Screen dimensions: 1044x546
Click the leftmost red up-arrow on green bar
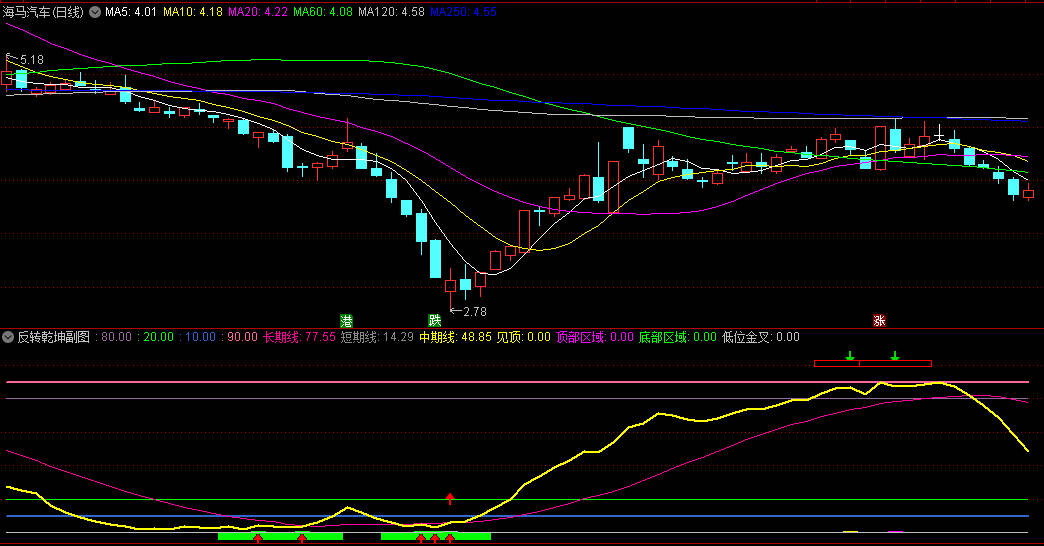click(258, 539)
